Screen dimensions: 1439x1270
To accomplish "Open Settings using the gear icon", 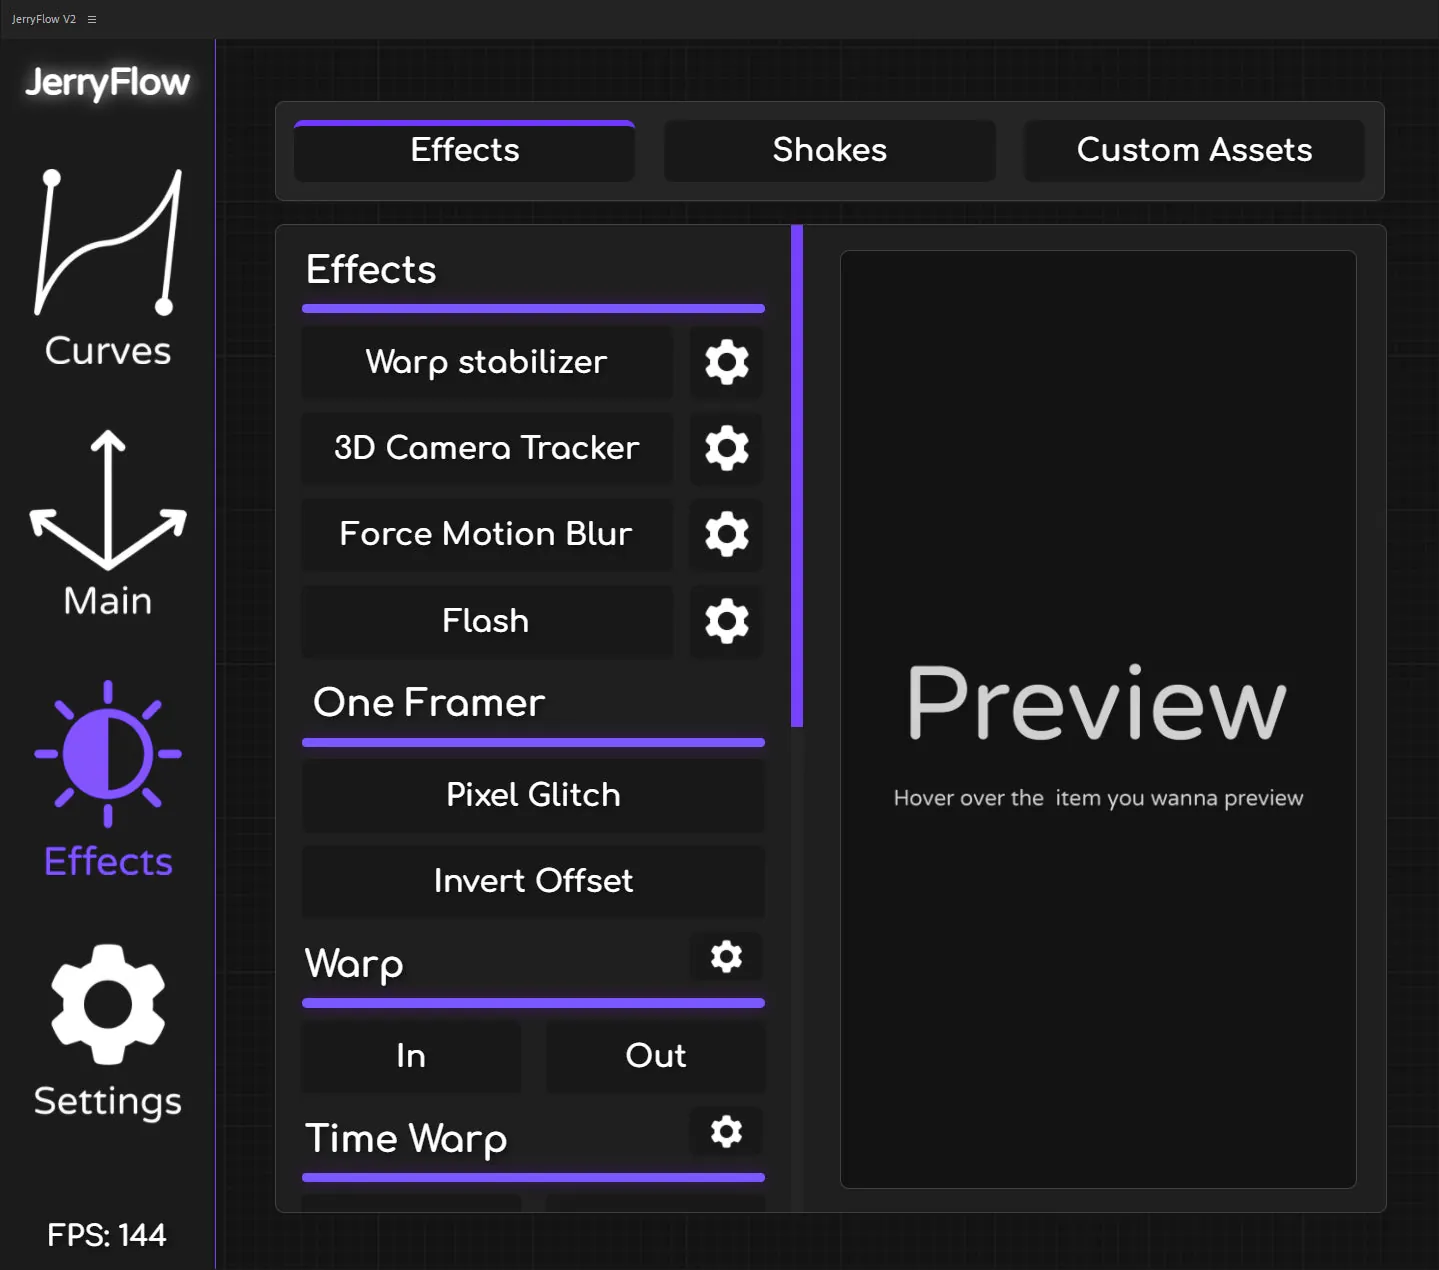I will pyautogui.click(x=107, y=1005).
